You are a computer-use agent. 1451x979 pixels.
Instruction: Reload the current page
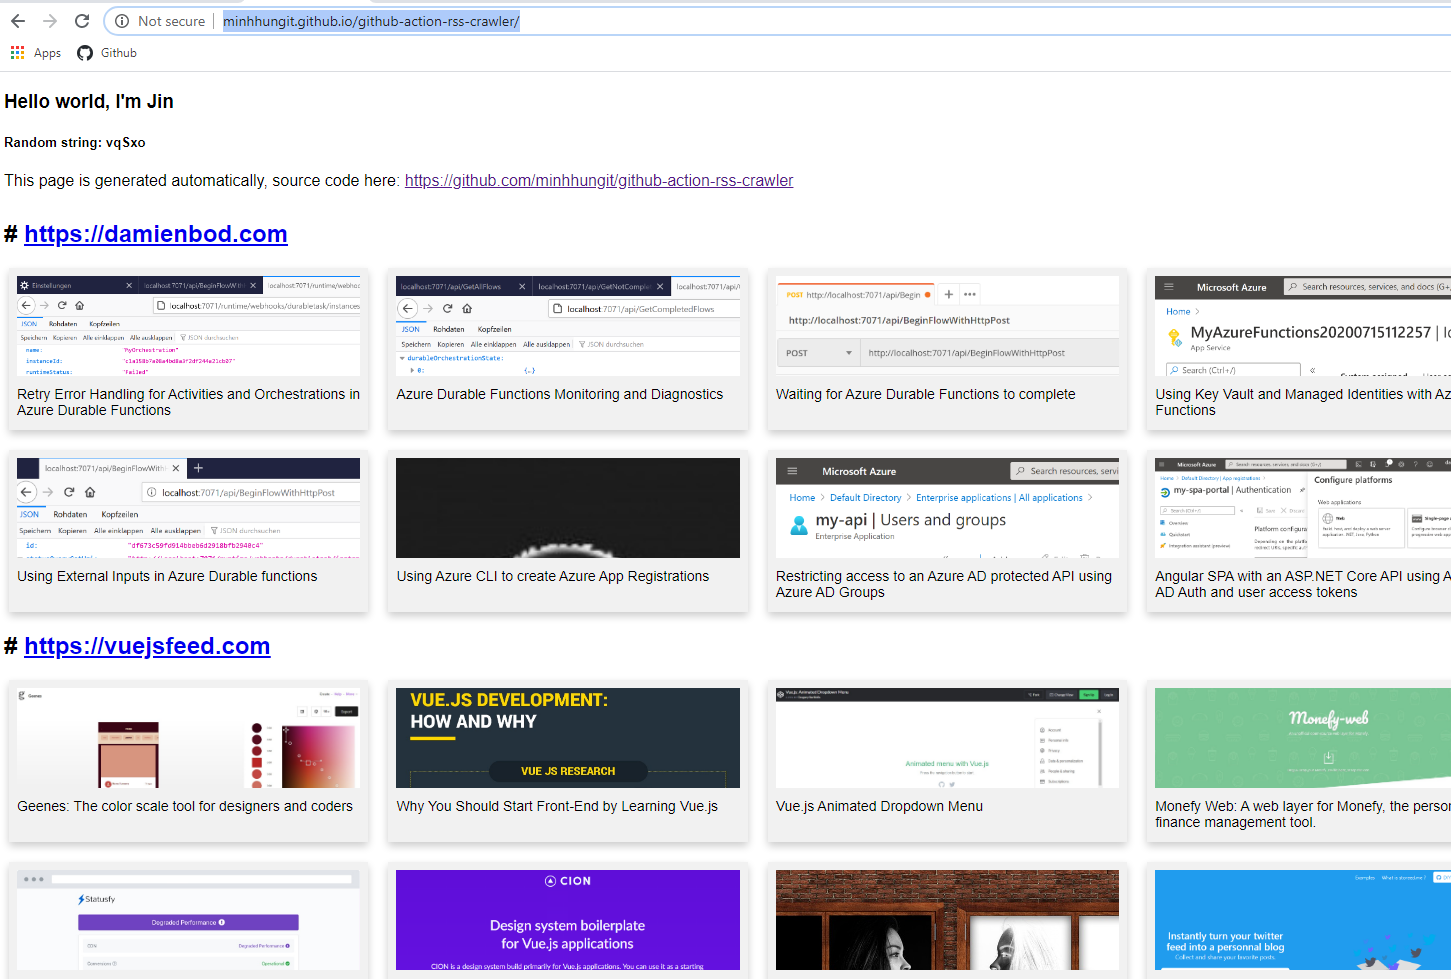(x=82, y=21)
